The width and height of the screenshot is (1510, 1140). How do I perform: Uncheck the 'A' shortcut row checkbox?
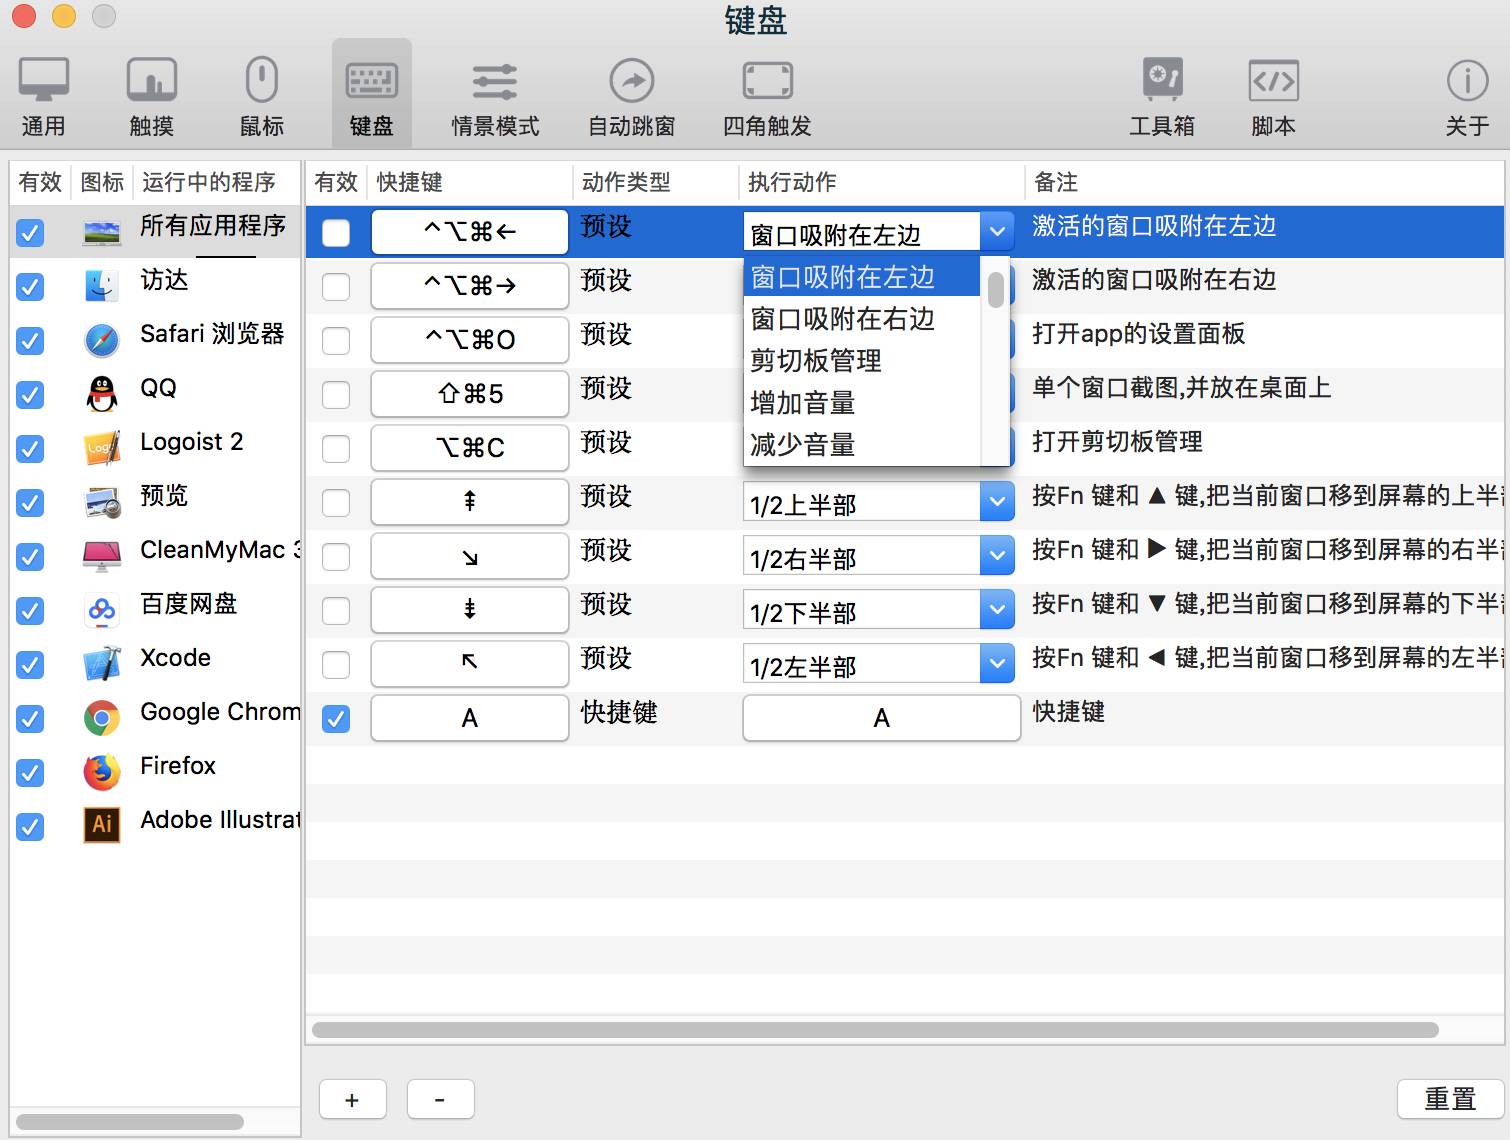(x=336, y=719)
